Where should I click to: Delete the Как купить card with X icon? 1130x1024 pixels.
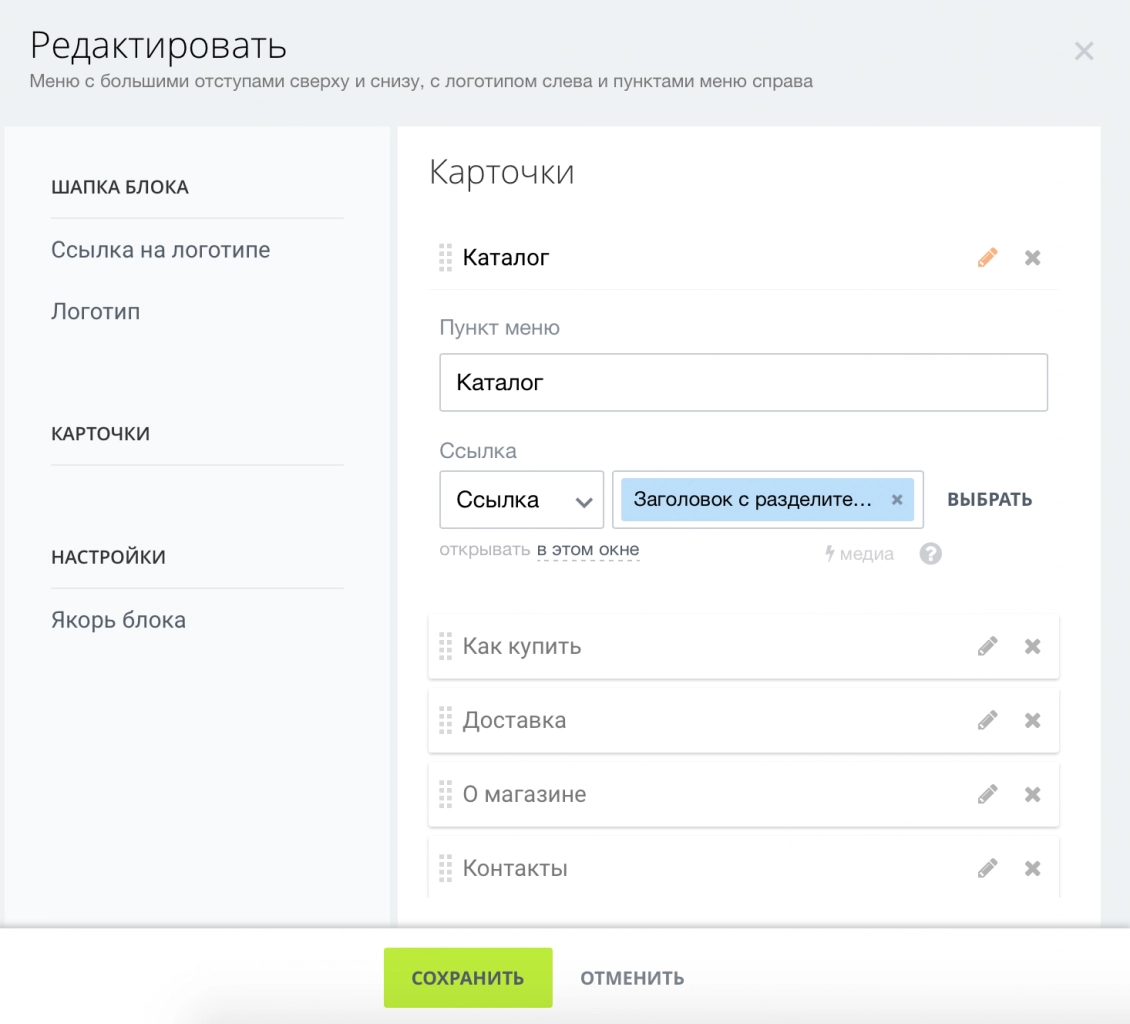click(1032, 646)
